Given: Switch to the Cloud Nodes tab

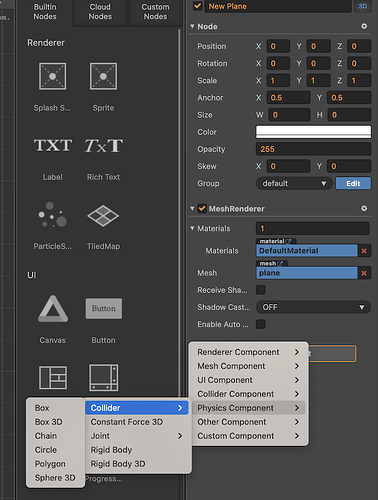Looking at the screenshot, I should pos(100,12).
